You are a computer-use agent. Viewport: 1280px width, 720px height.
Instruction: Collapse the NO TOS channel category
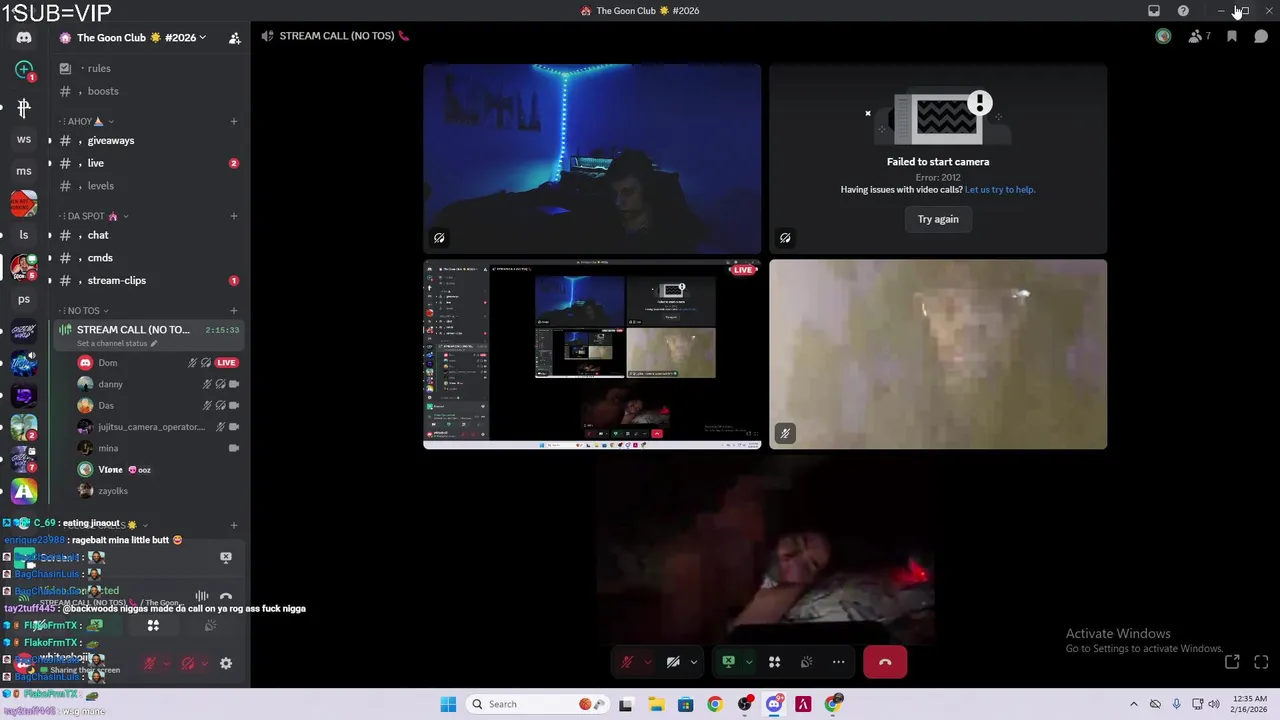[83, 311]
